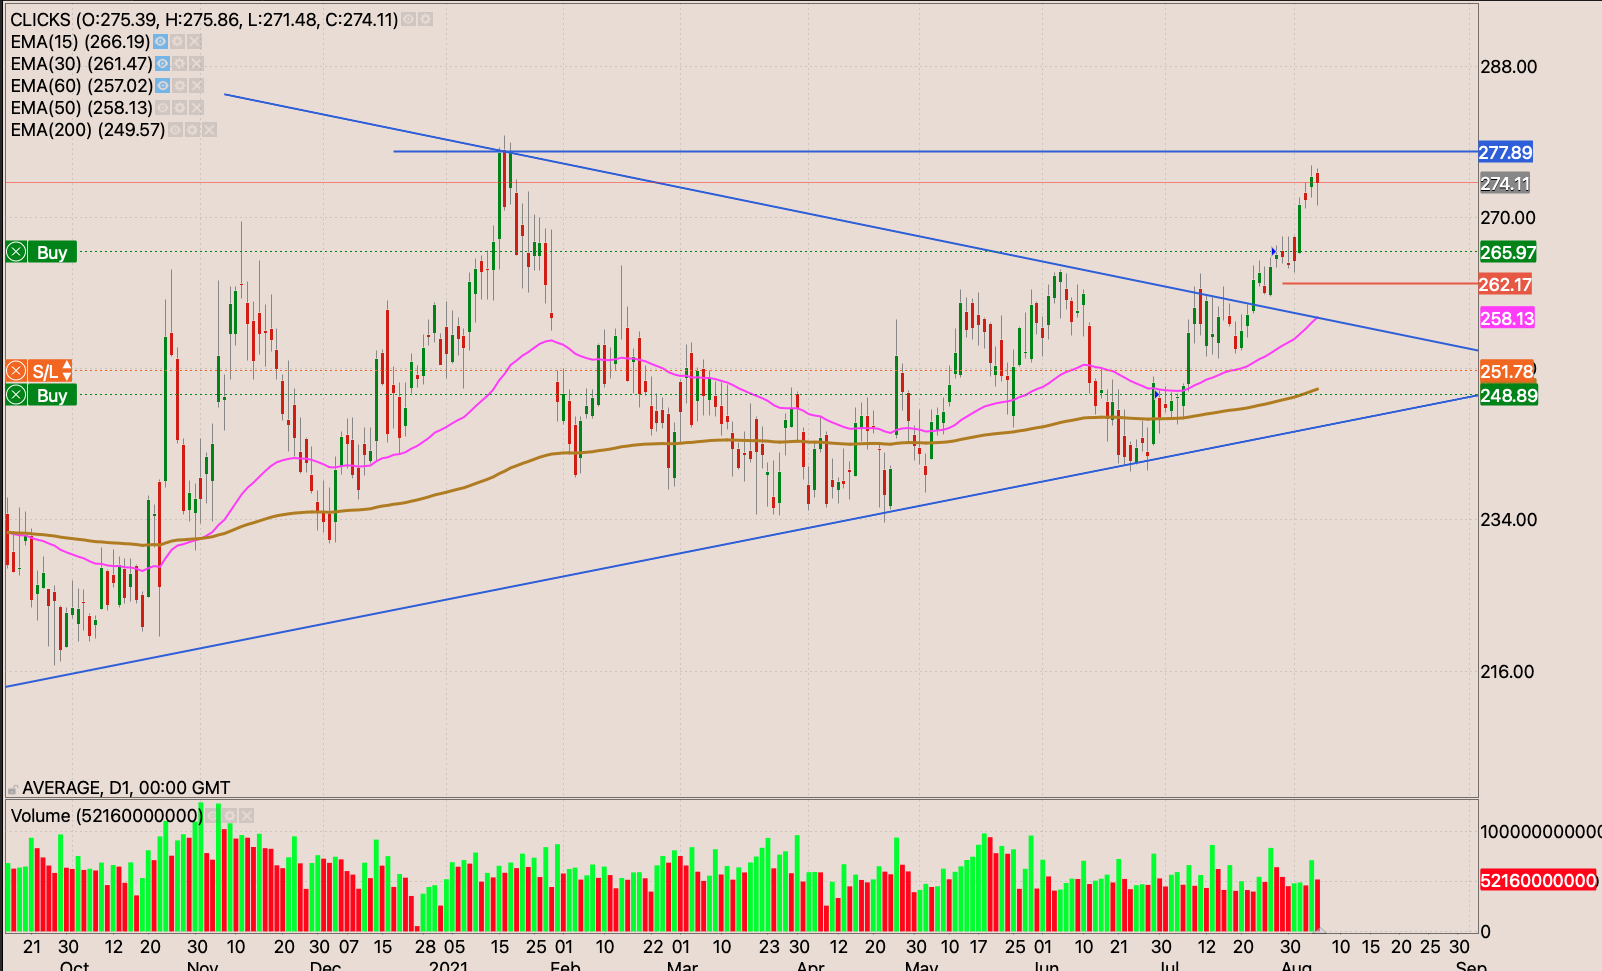Click the lower Buy order label at 248.89
The image size is (1602, 971).
52,396
